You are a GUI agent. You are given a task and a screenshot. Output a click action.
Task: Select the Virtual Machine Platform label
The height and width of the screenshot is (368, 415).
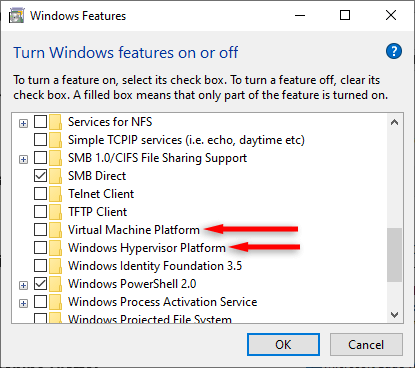134,230
